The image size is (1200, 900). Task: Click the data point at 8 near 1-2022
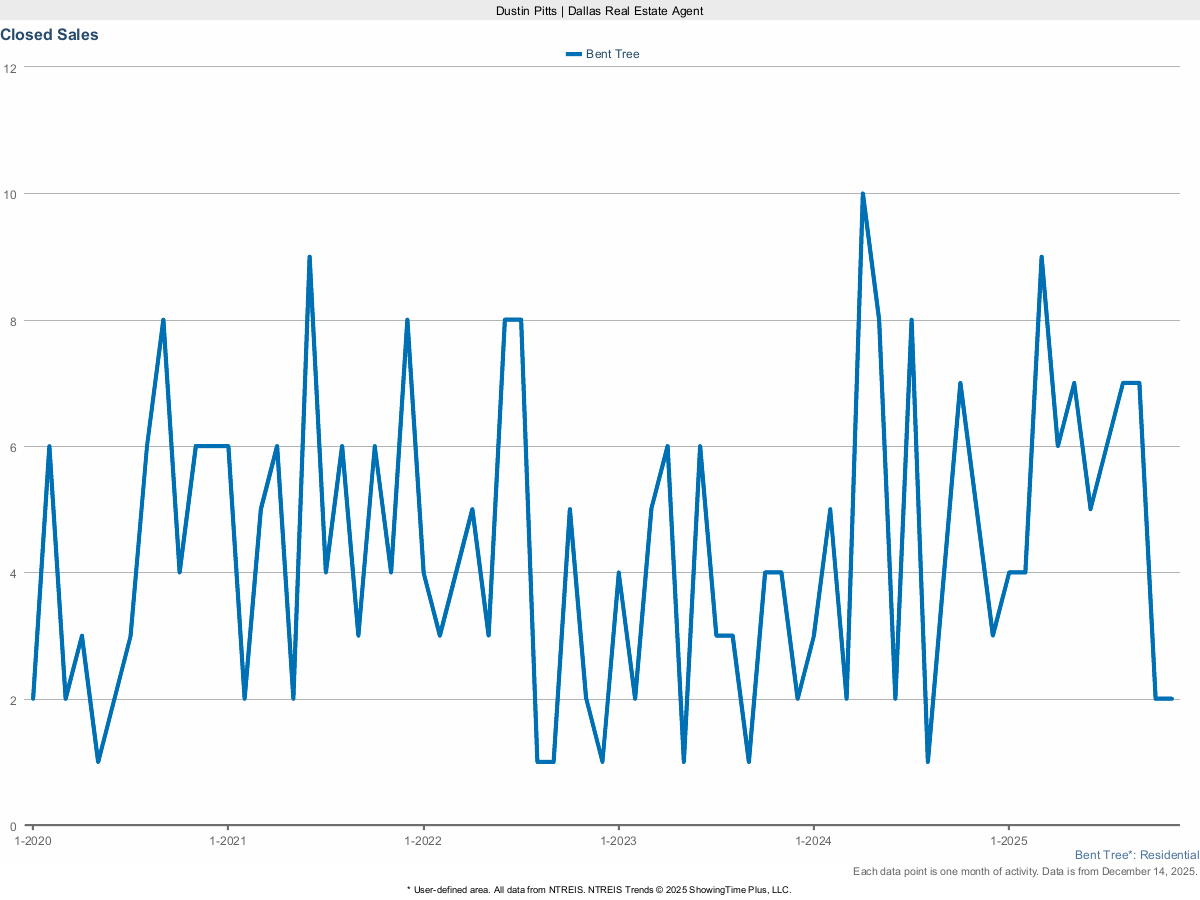406,320
